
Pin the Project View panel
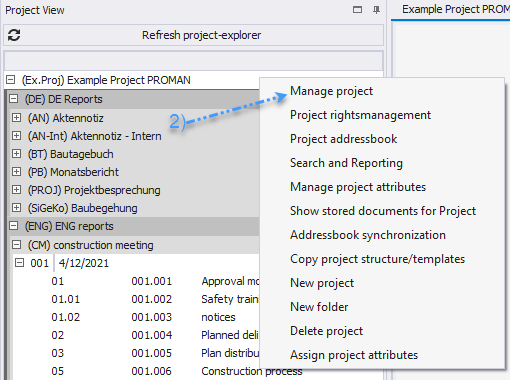pyautogui.click(x=376, y=10)
